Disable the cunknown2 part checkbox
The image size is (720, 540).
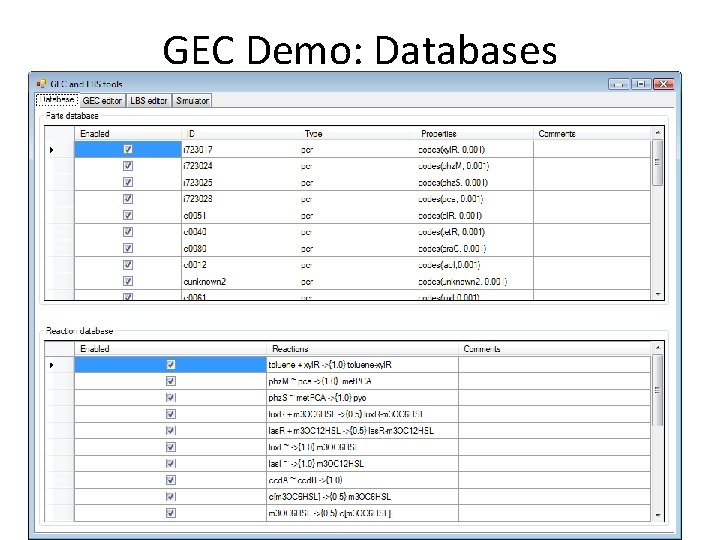(x=128, y=281)
